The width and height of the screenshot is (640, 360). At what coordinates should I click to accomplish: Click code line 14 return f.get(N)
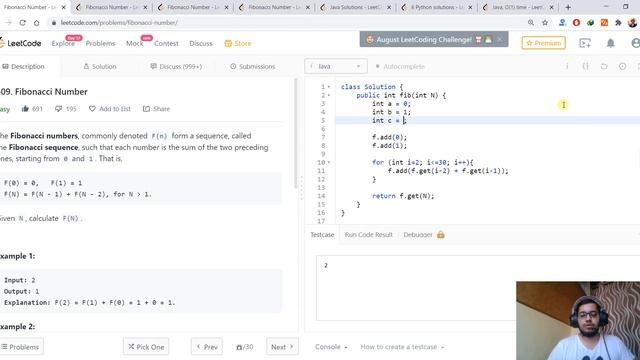[403, 196]
